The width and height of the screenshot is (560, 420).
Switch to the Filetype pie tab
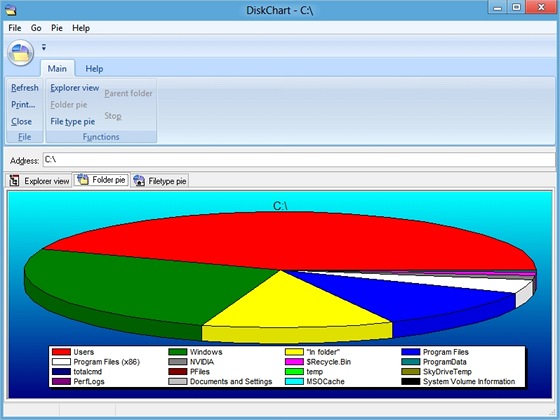159,181
